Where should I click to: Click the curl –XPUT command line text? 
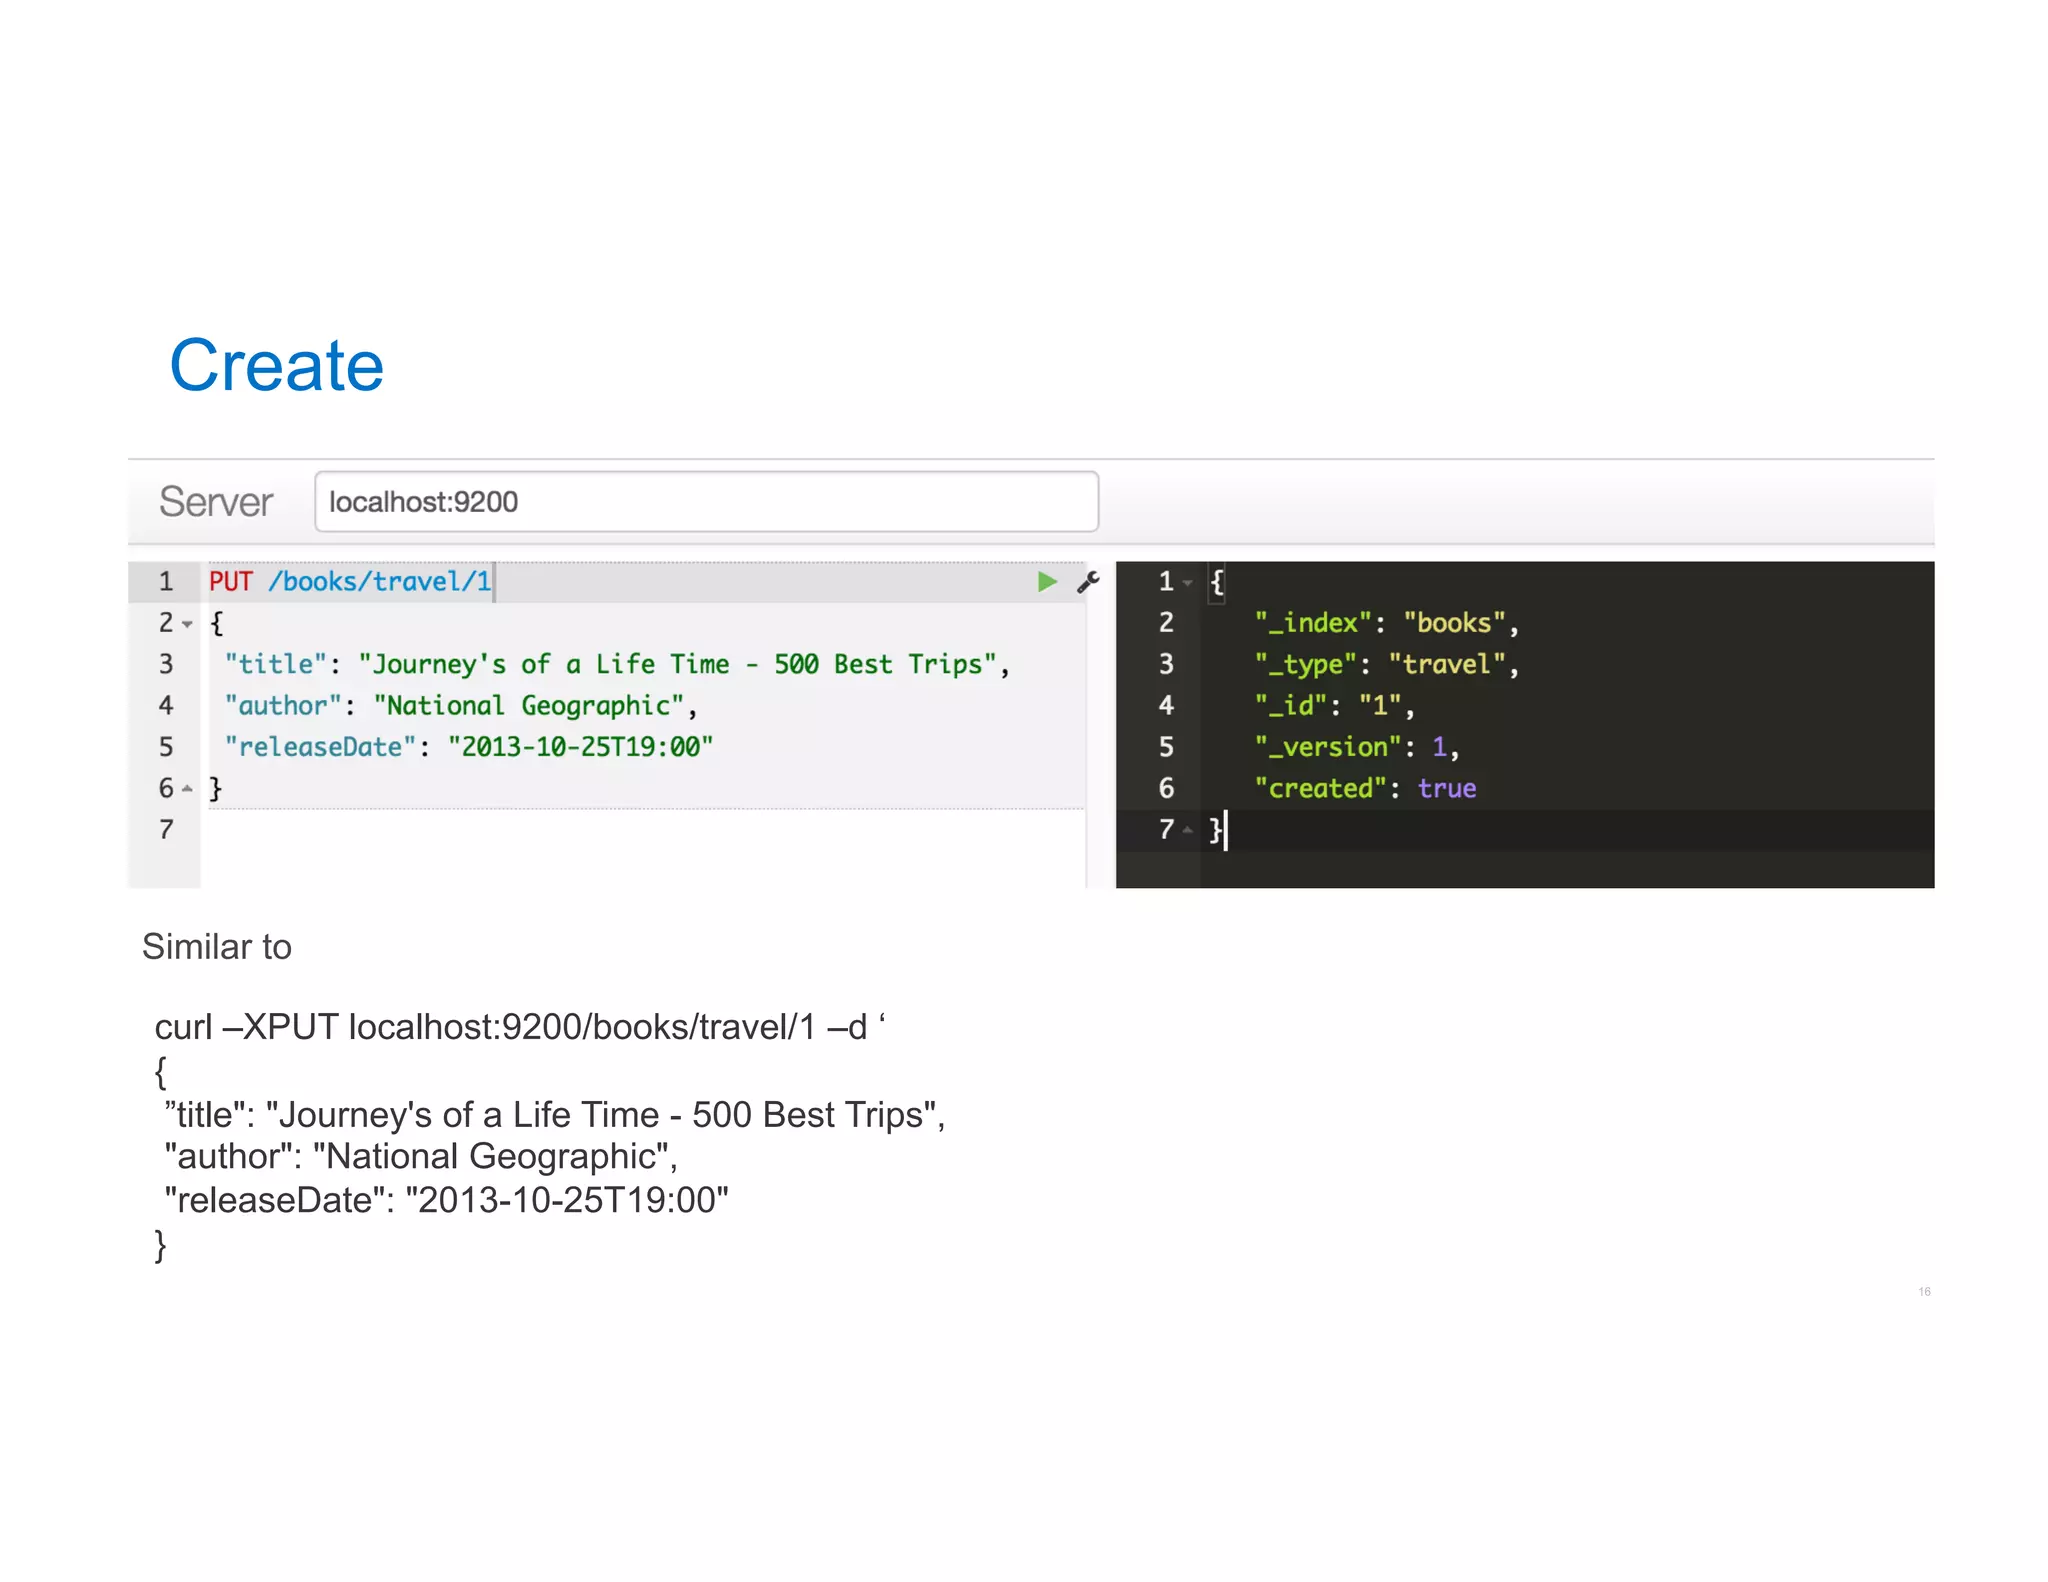tap(519, 1027)
